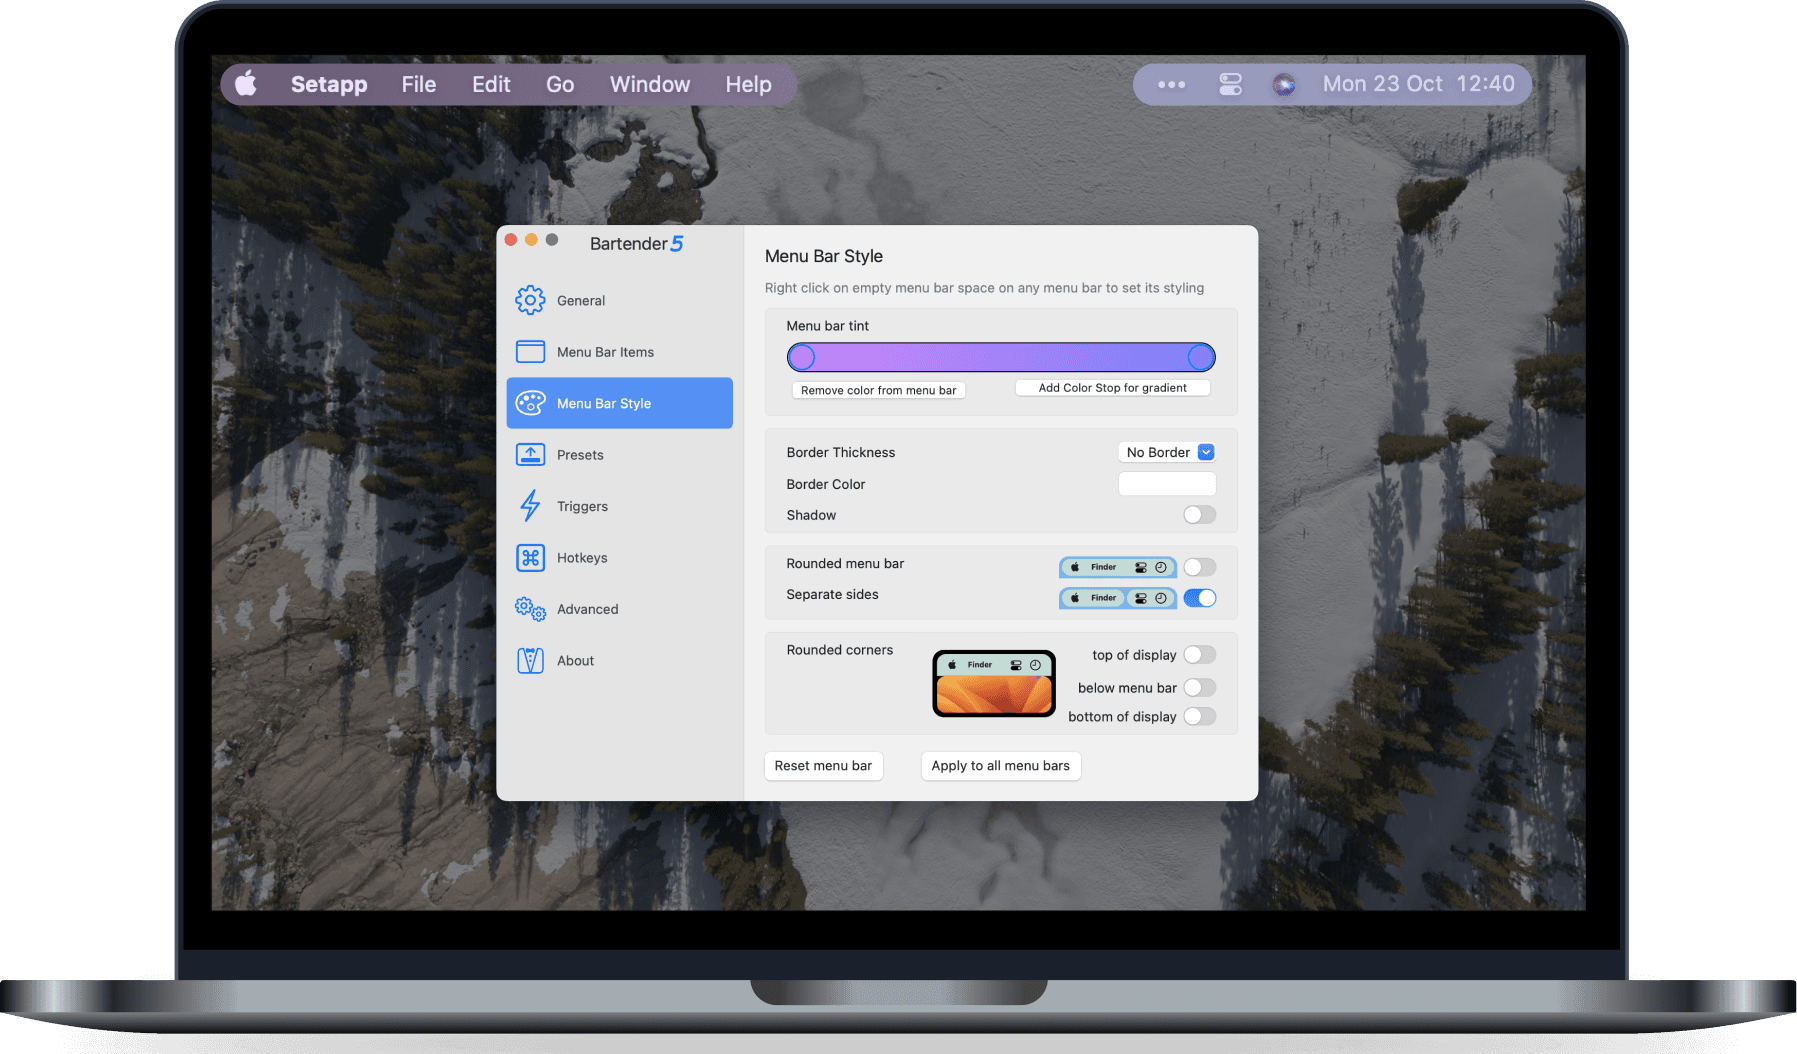The height and width of the screenshot is (1054, 1797).
Task: Open Control Center icon in menu bar
Action: click(1230, 85)
